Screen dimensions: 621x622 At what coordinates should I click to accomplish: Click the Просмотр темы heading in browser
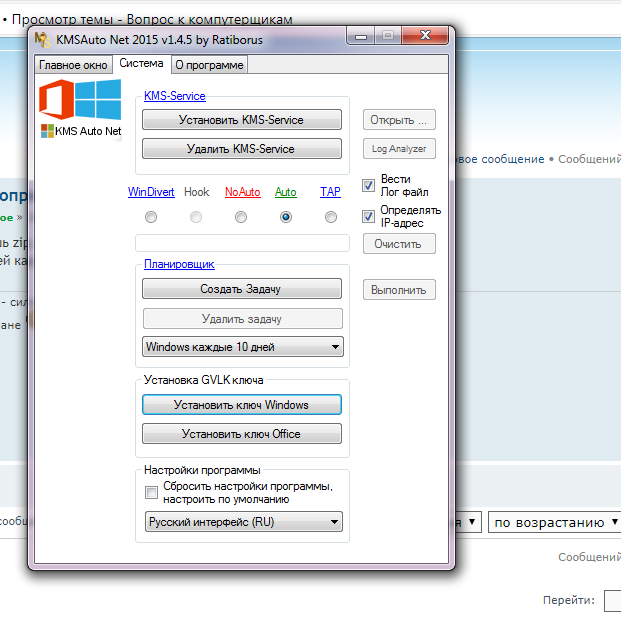point(152,19)
